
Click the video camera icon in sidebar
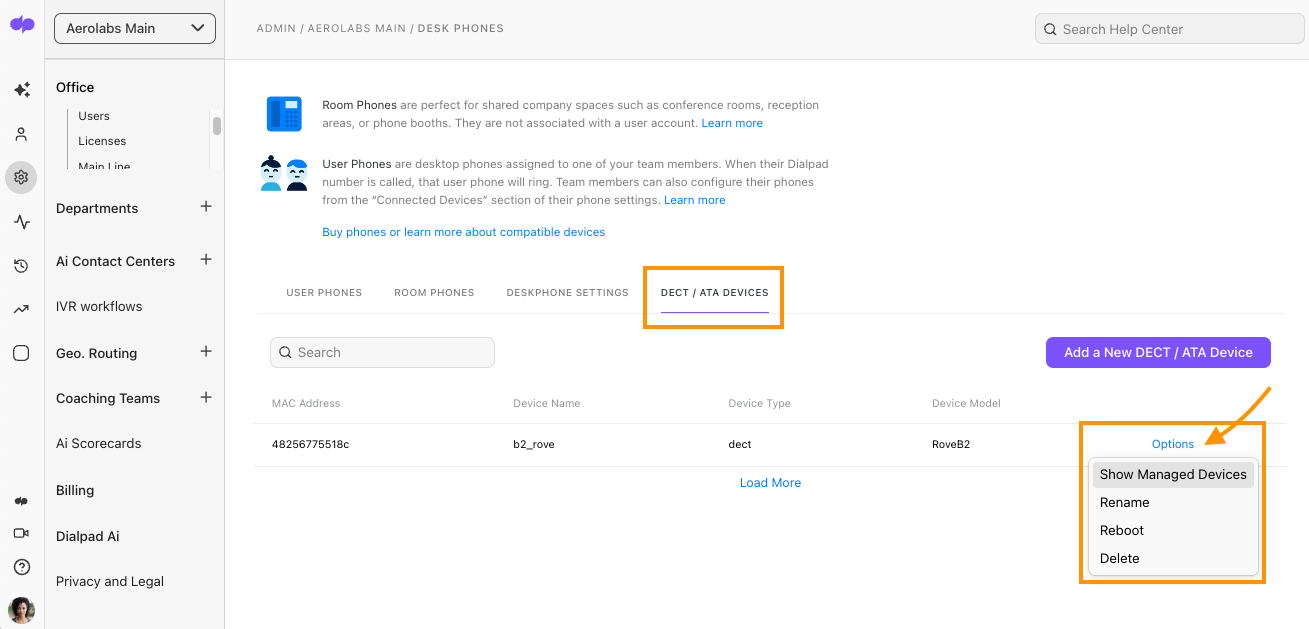coord(21,534)
